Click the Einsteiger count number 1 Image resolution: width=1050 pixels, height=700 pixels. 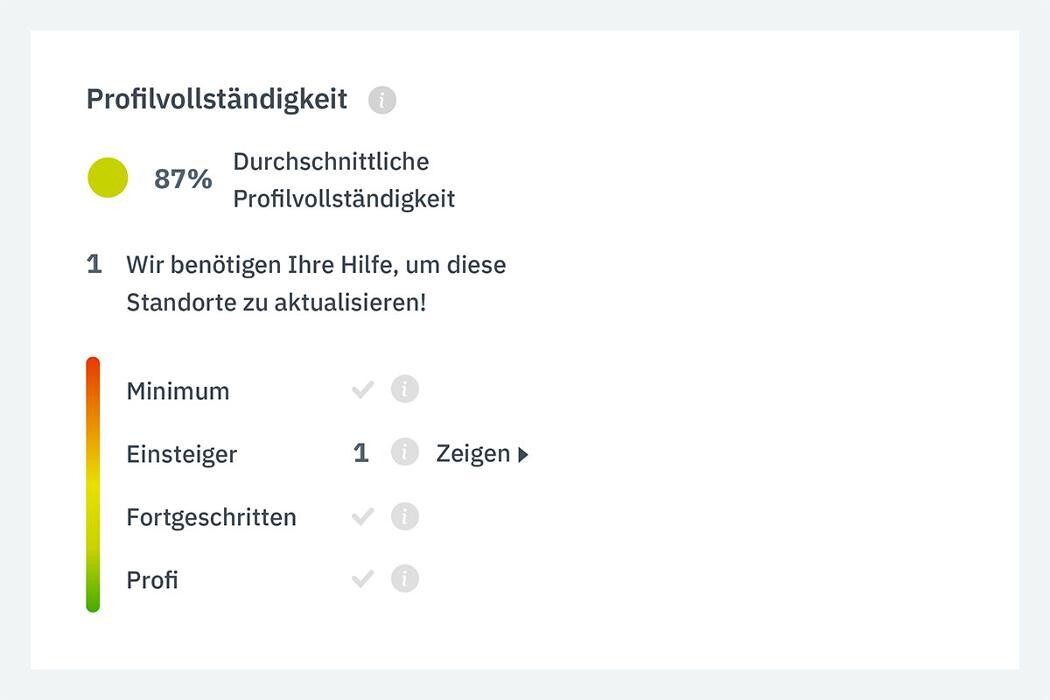click(361, 453)
